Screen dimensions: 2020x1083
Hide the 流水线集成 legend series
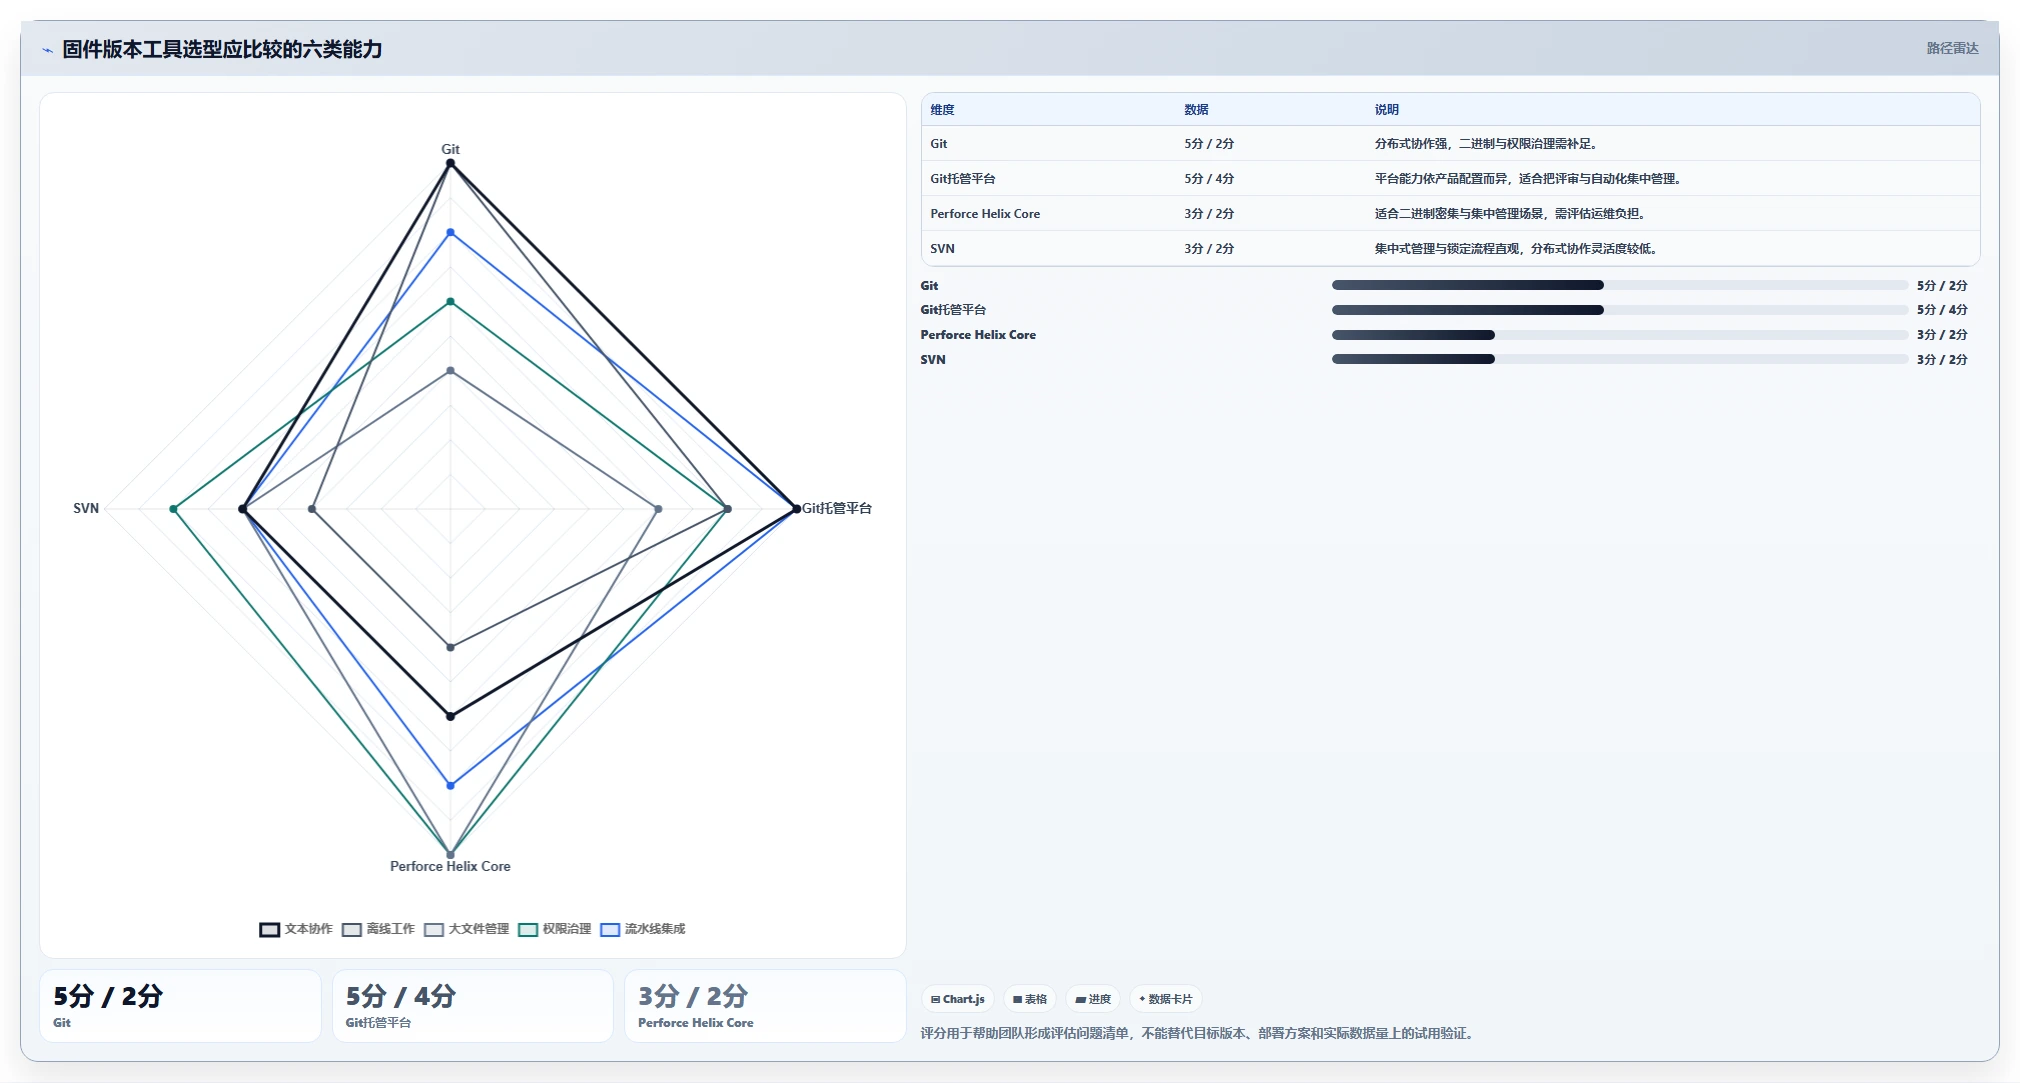[x=643, y=929]
